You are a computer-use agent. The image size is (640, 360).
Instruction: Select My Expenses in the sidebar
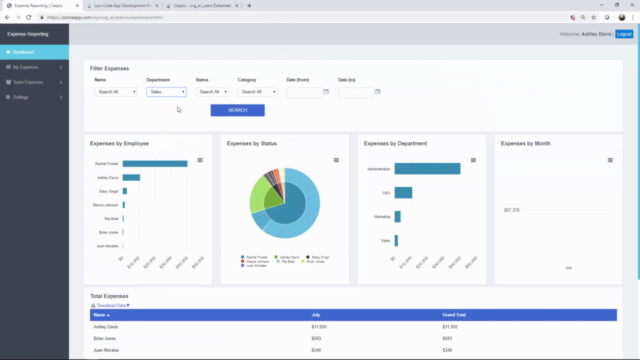[x=34, y=67]
